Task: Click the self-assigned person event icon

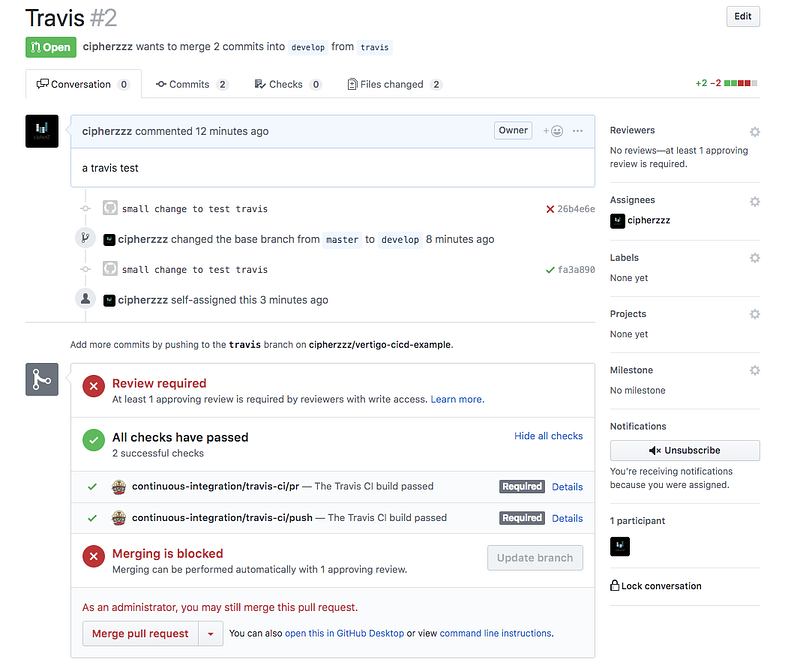Action: pyautogui.click(x=86, y=298)
